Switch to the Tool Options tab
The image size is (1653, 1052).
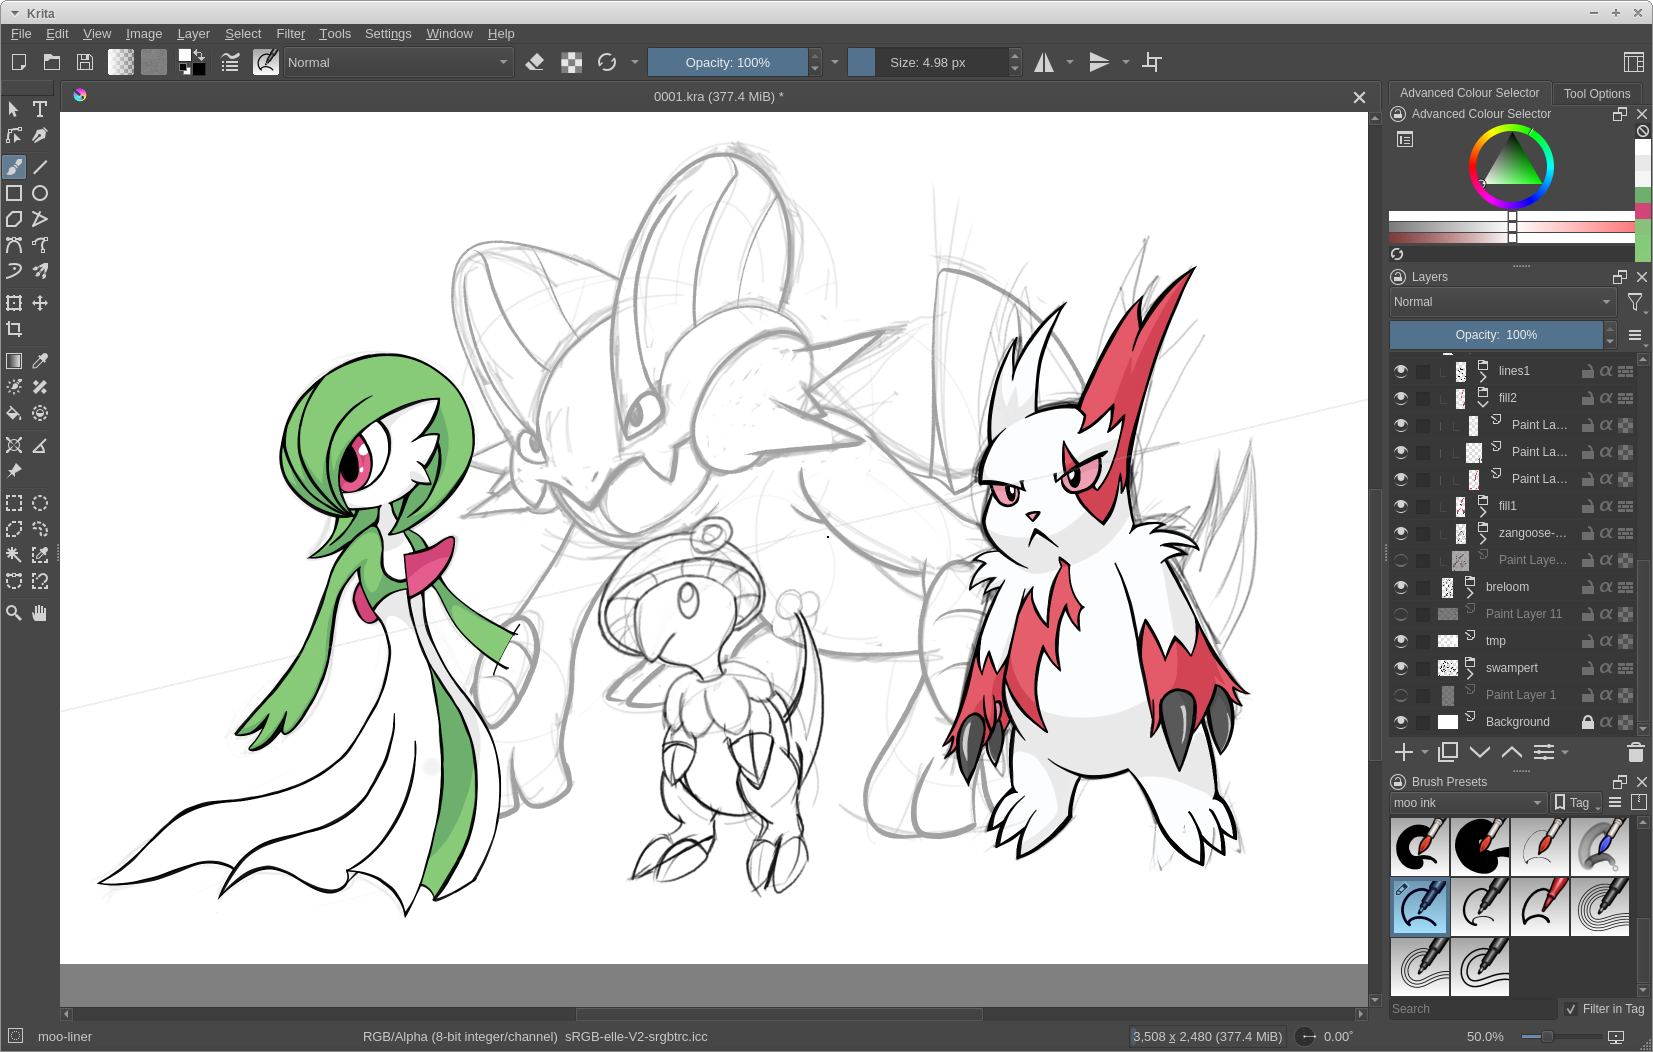(1597, 93)
